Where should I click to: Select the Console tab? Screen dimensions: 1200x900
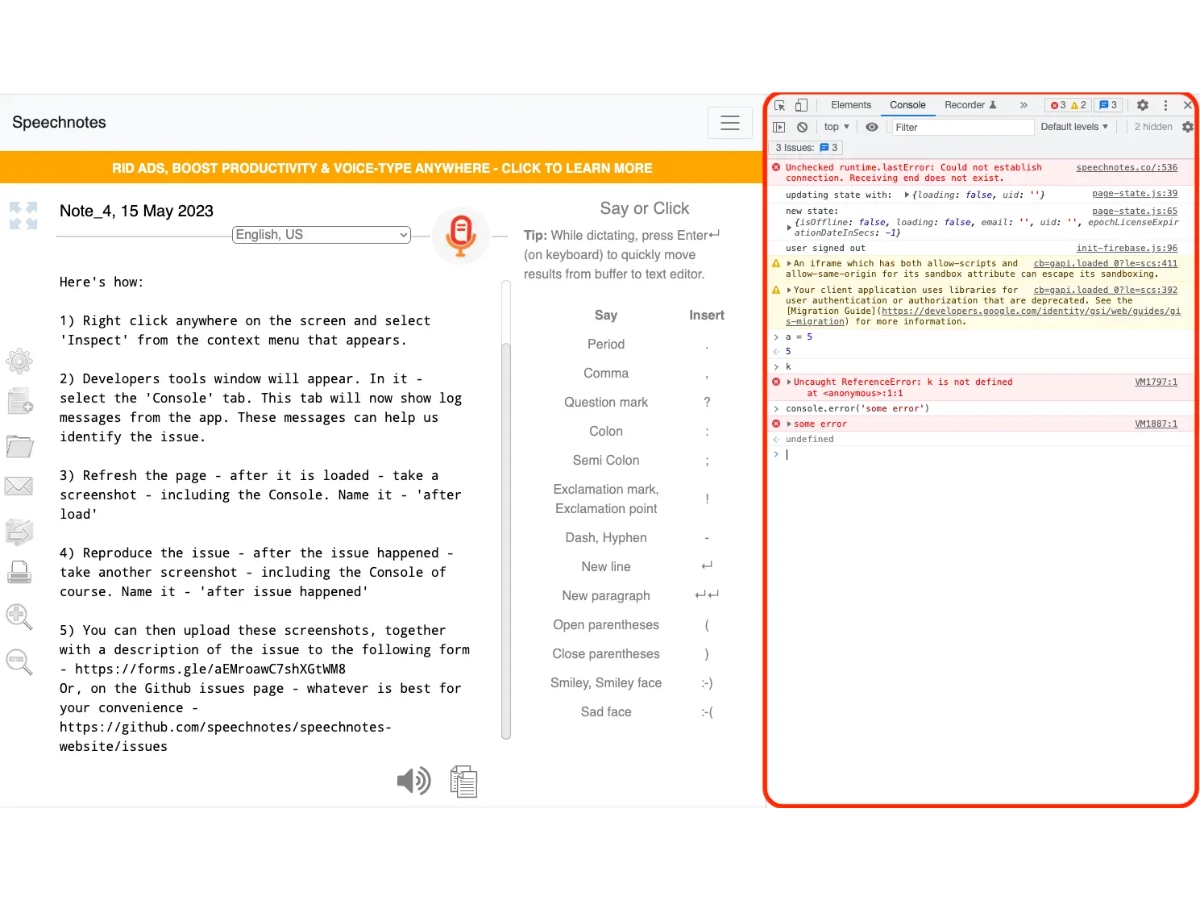[908, 105]
